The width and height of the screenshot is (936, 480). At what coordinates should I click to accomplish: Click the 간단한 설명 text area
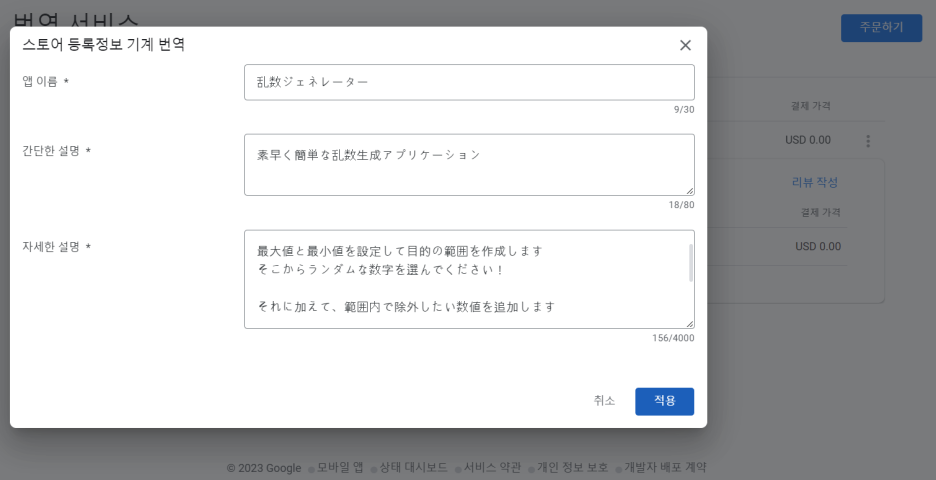tap(469, 165)
